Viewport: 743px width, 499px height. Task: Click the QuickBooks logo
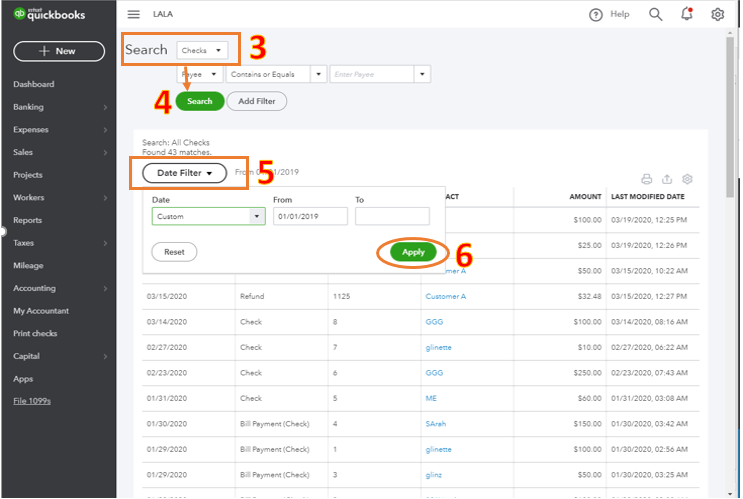coord(49,14)
